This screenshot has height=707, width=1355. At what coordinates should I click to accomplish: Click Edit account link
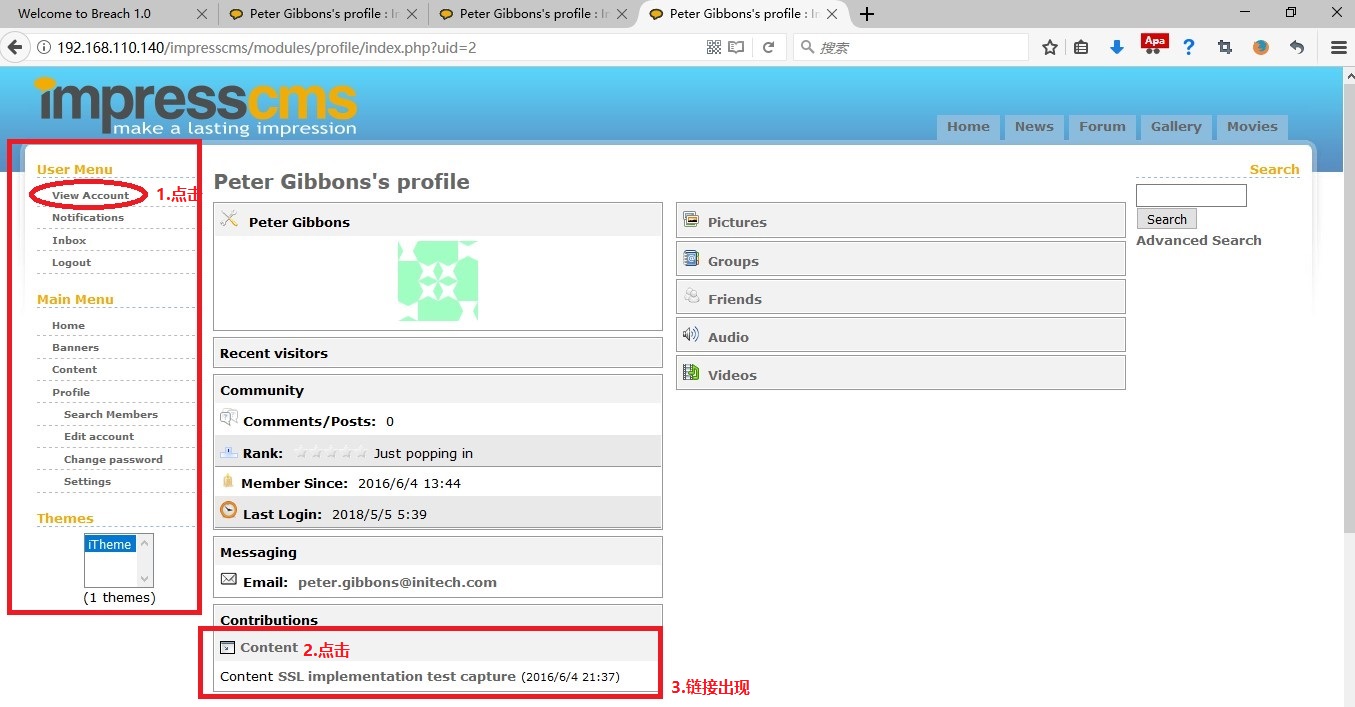pyautogui.click(x=99, y=436)
